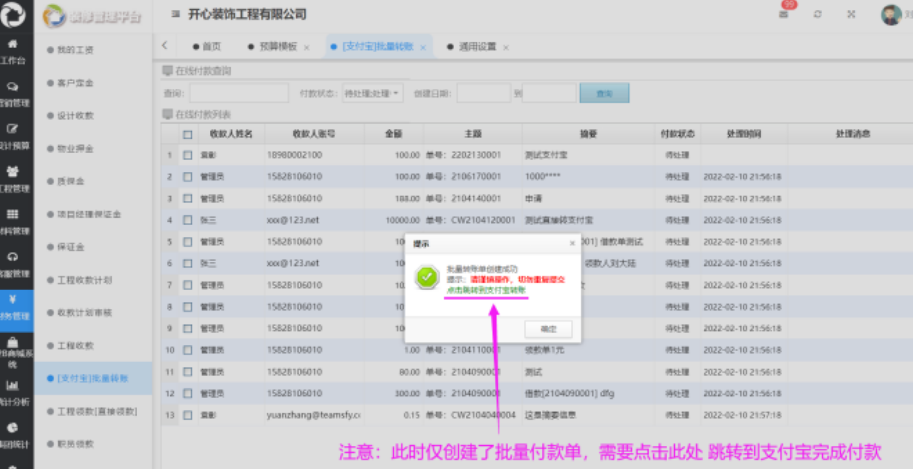The image size is (913, 469).
Task: Select checkbox for row 13 yuanzhang account
Action: coord(187,414)
